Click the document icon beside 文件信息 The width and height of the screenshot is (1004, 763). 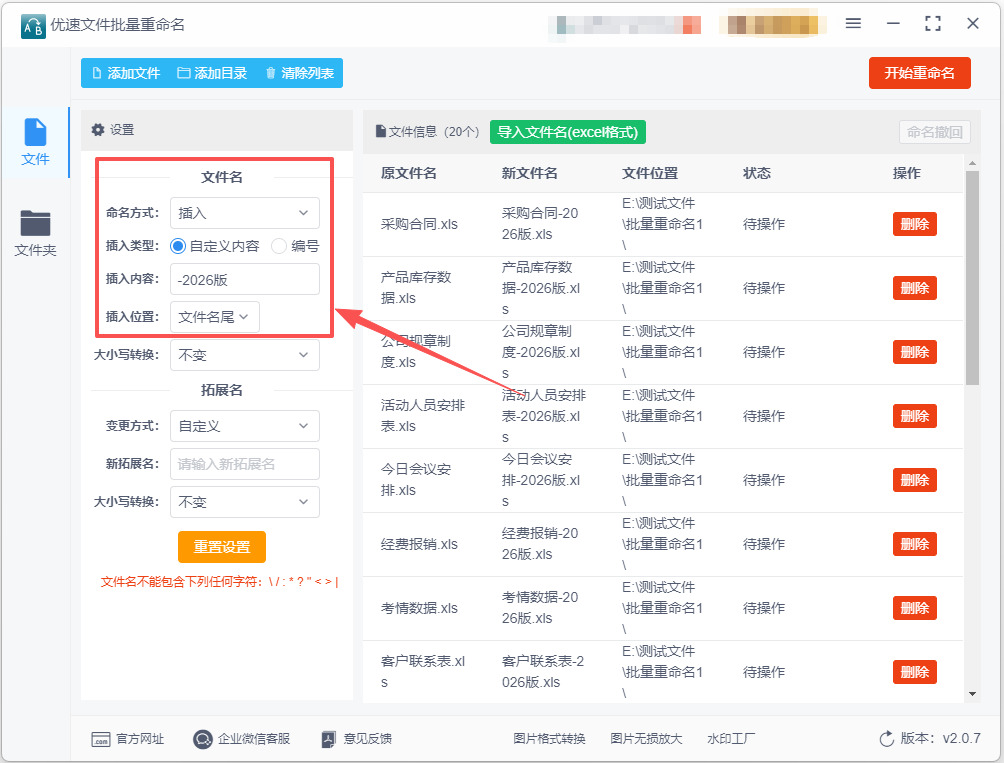(x=380, y=131)
